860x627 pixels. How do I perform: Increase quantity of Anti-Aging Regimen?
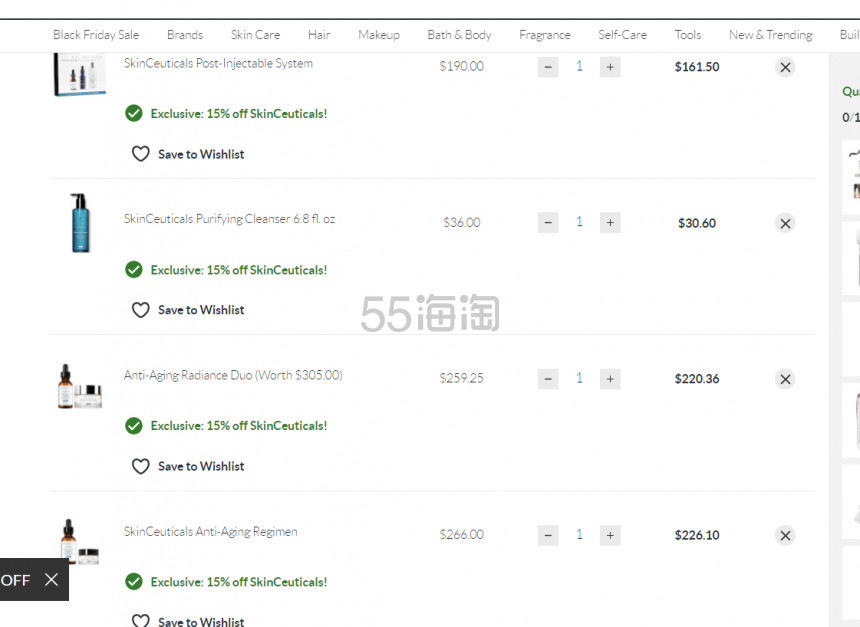(610, 535)
